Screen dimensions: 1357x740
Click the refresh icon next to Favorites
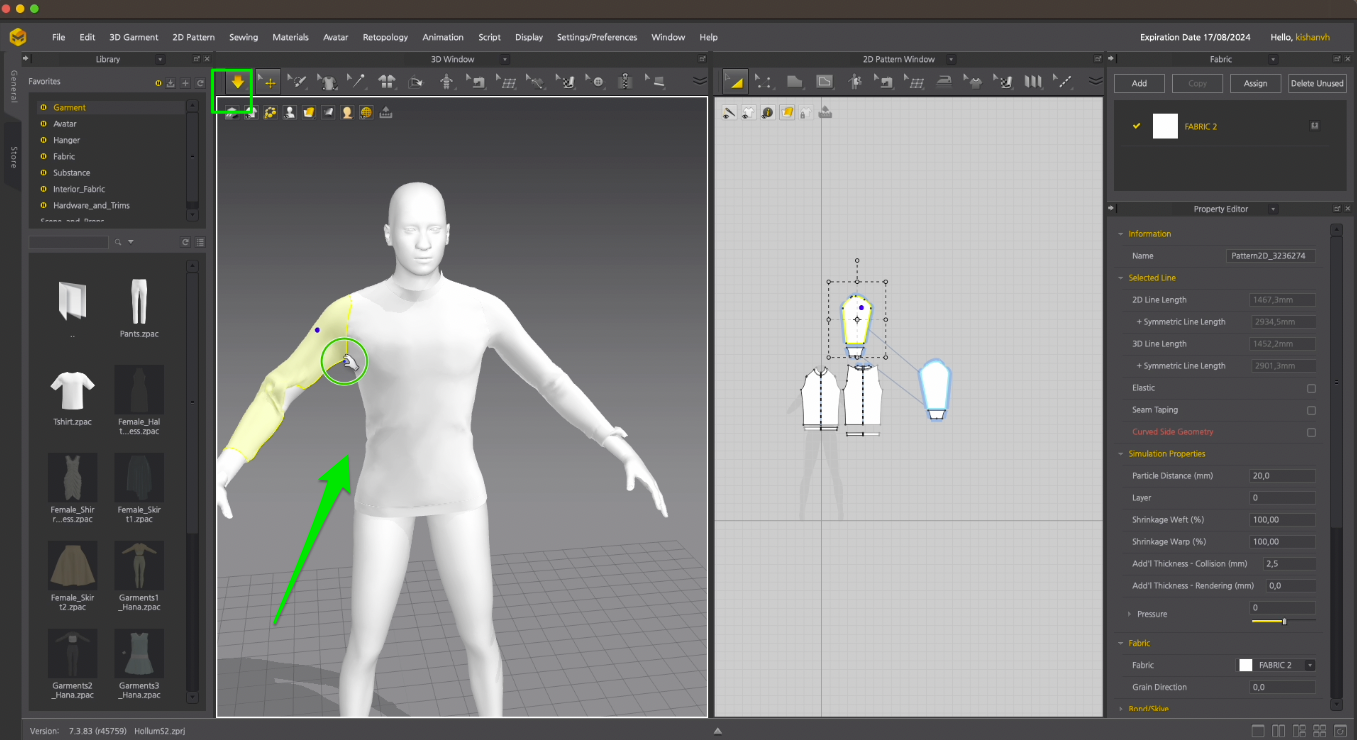click(200, 82)
